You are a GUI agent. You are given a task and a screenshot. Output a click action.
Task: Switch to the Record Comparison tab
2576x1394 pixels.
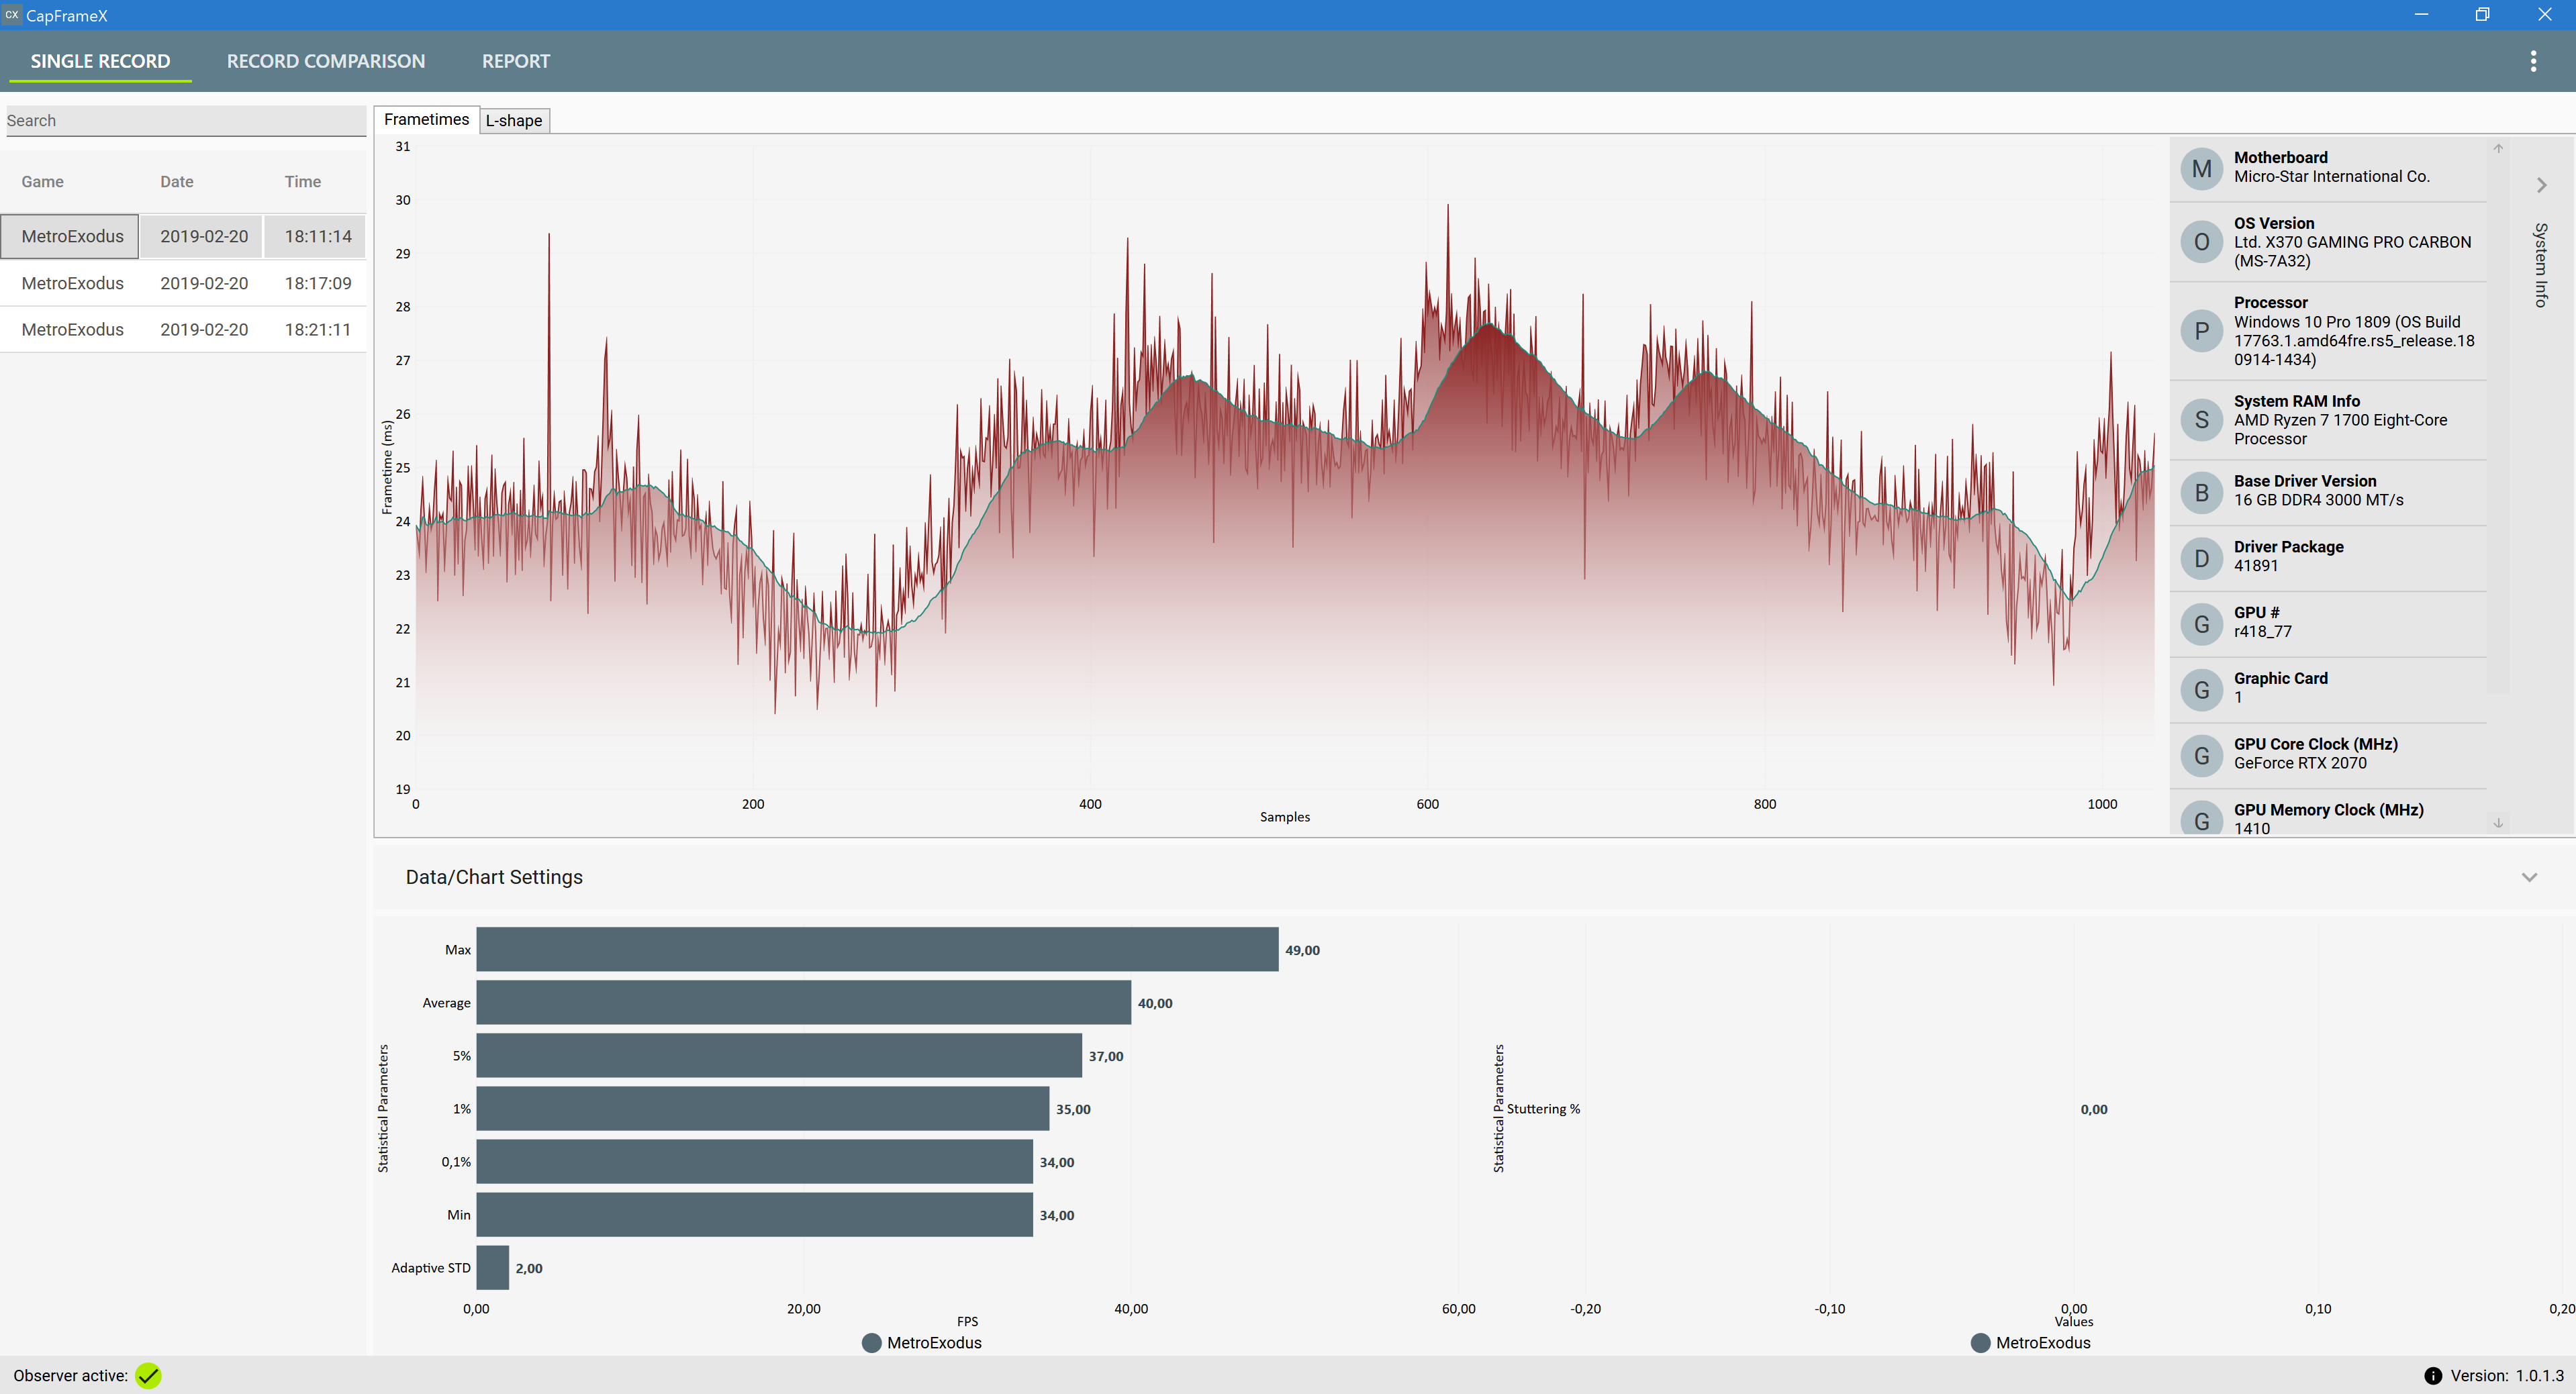[x=325, y=61]
